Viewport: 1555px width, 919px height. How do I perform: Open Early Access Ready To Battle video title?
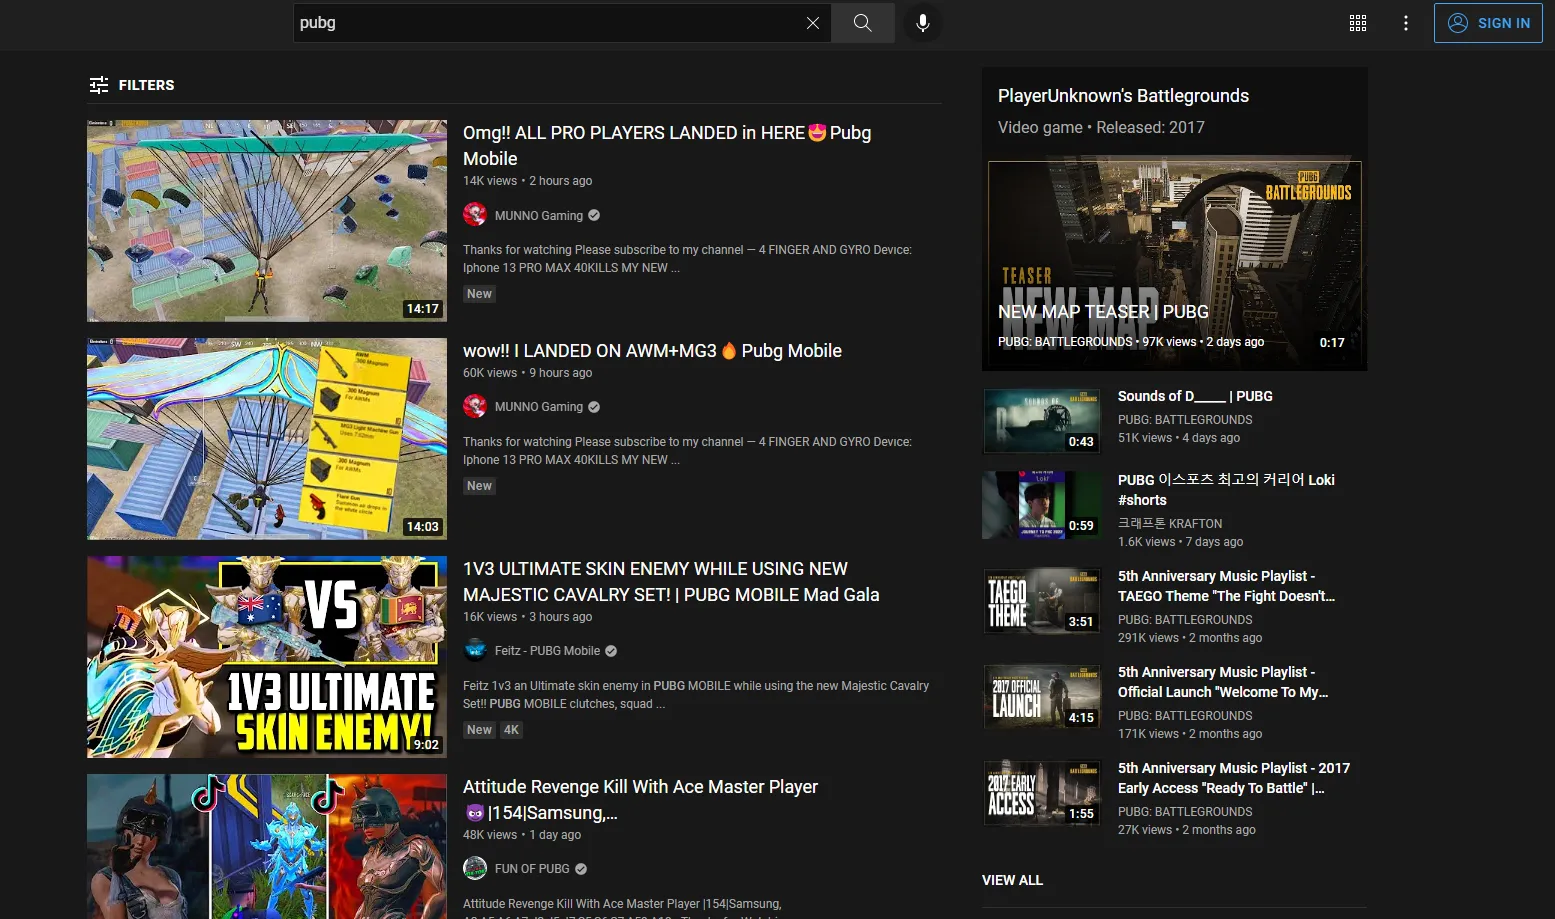[1234, 778]
